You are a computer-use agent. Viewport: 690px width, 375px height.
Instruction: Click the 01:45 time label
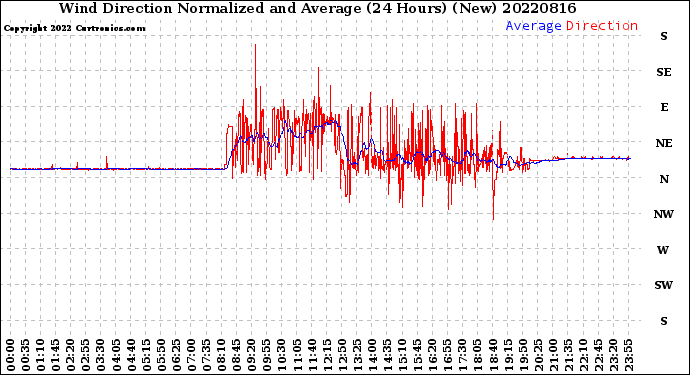click(56, 355)
